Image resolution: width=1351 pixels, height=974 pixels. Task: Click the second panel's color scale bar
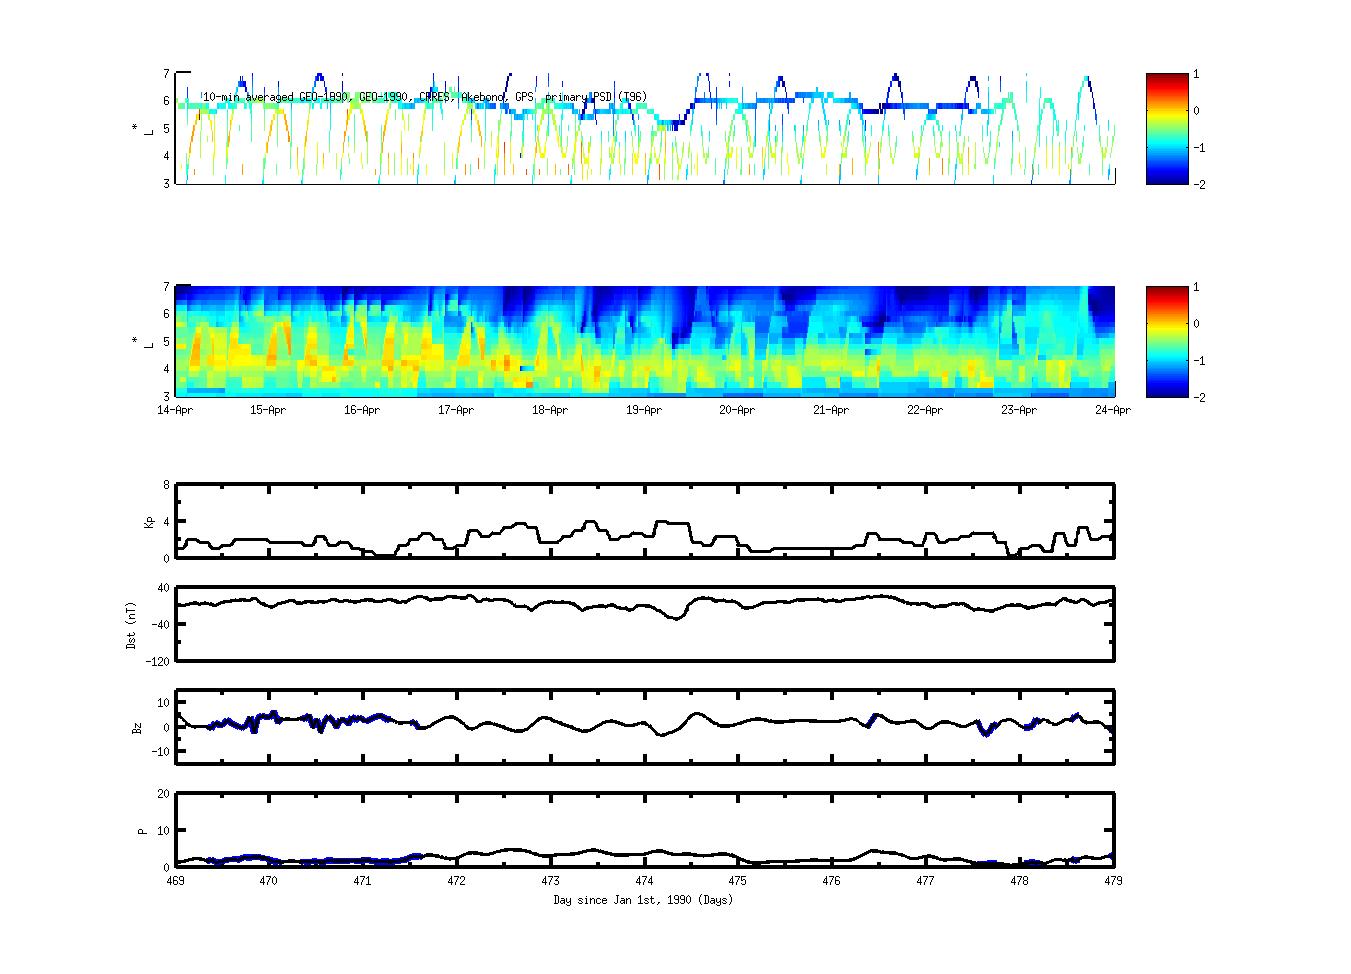(x=1167, y=341)
